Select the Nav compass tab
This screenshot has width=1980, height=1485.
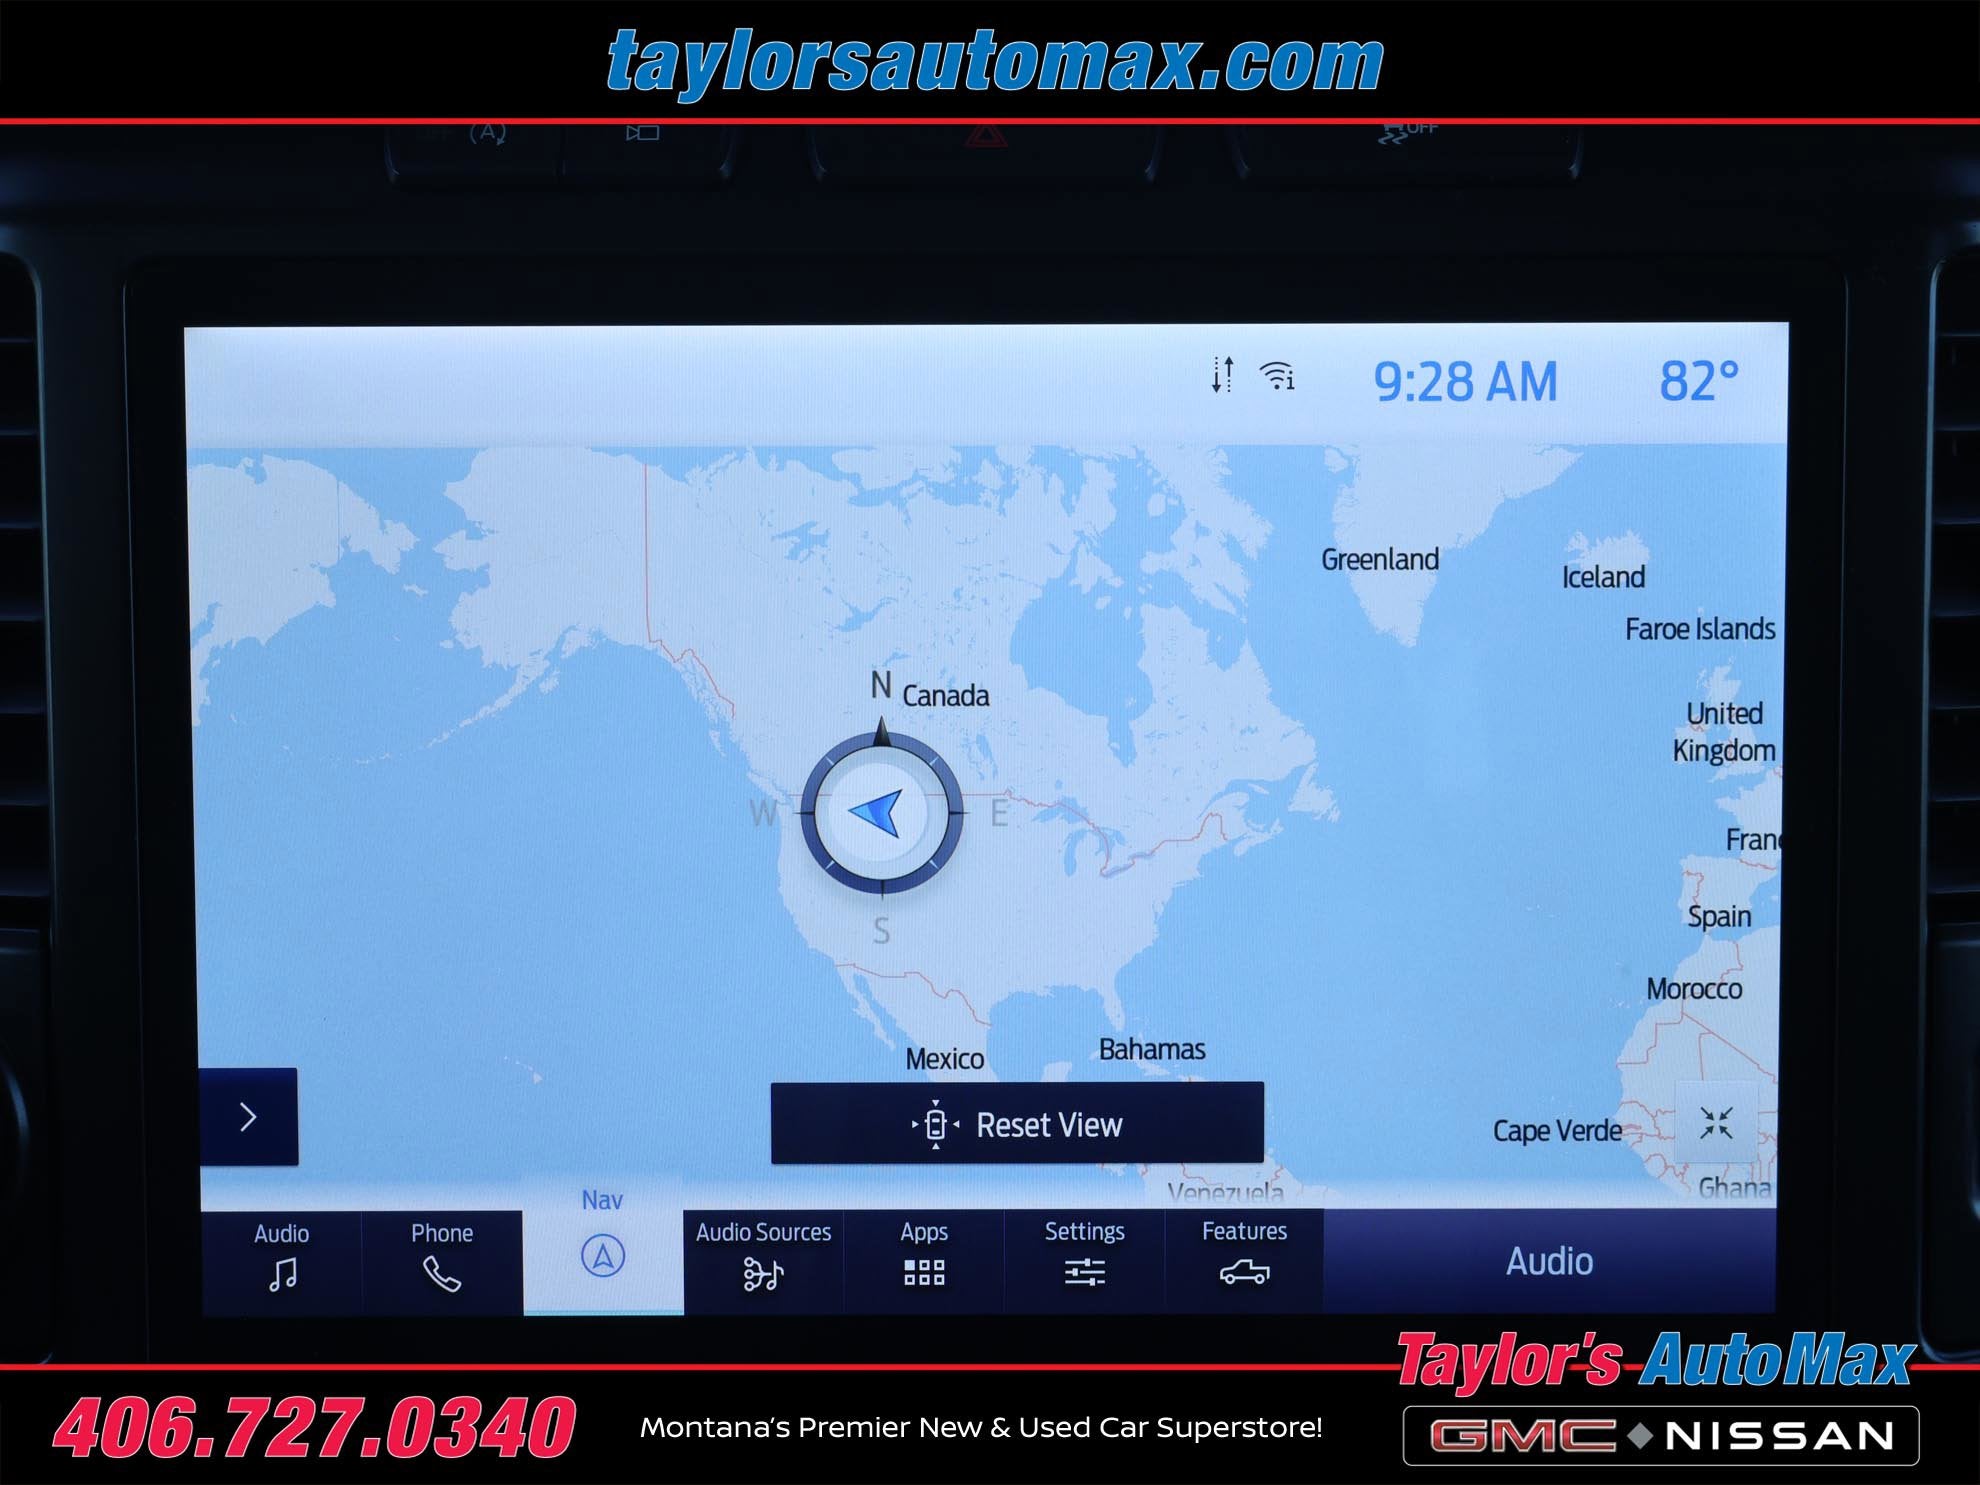pos(602,1245)
